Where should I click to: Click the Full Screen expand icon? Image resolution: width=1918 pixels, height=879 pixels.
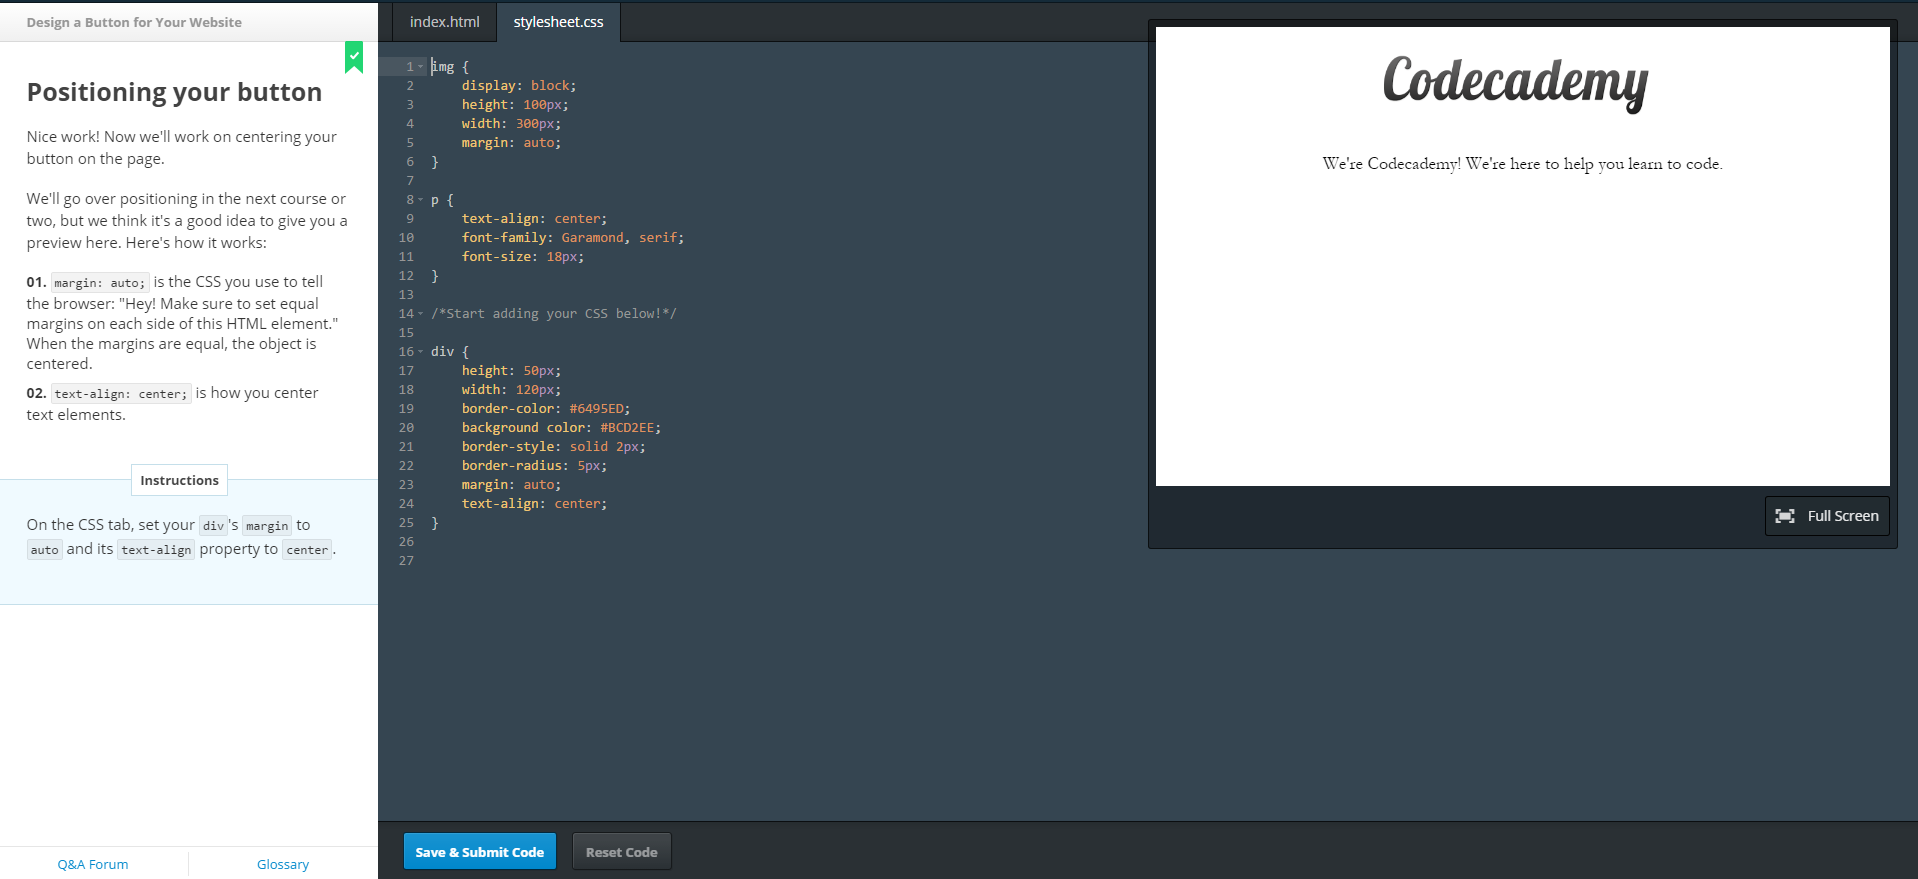point(1784,516)
